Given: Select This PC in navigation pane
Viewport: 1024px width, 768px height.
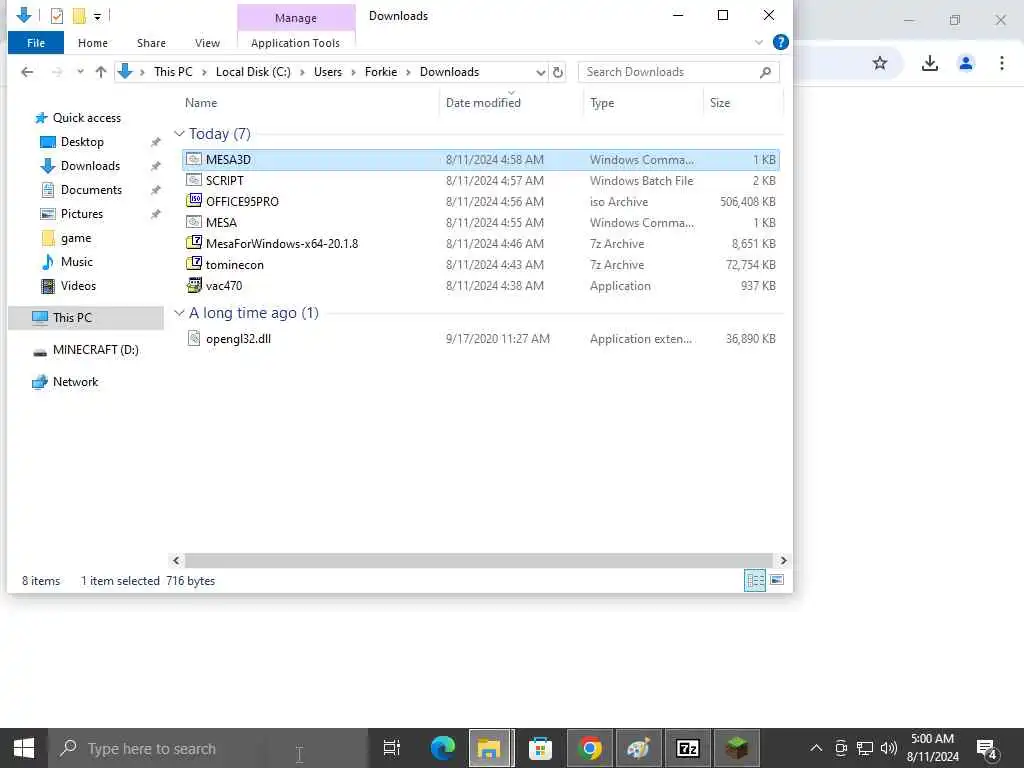Looking at the screenshot, I should pos(72,317).
